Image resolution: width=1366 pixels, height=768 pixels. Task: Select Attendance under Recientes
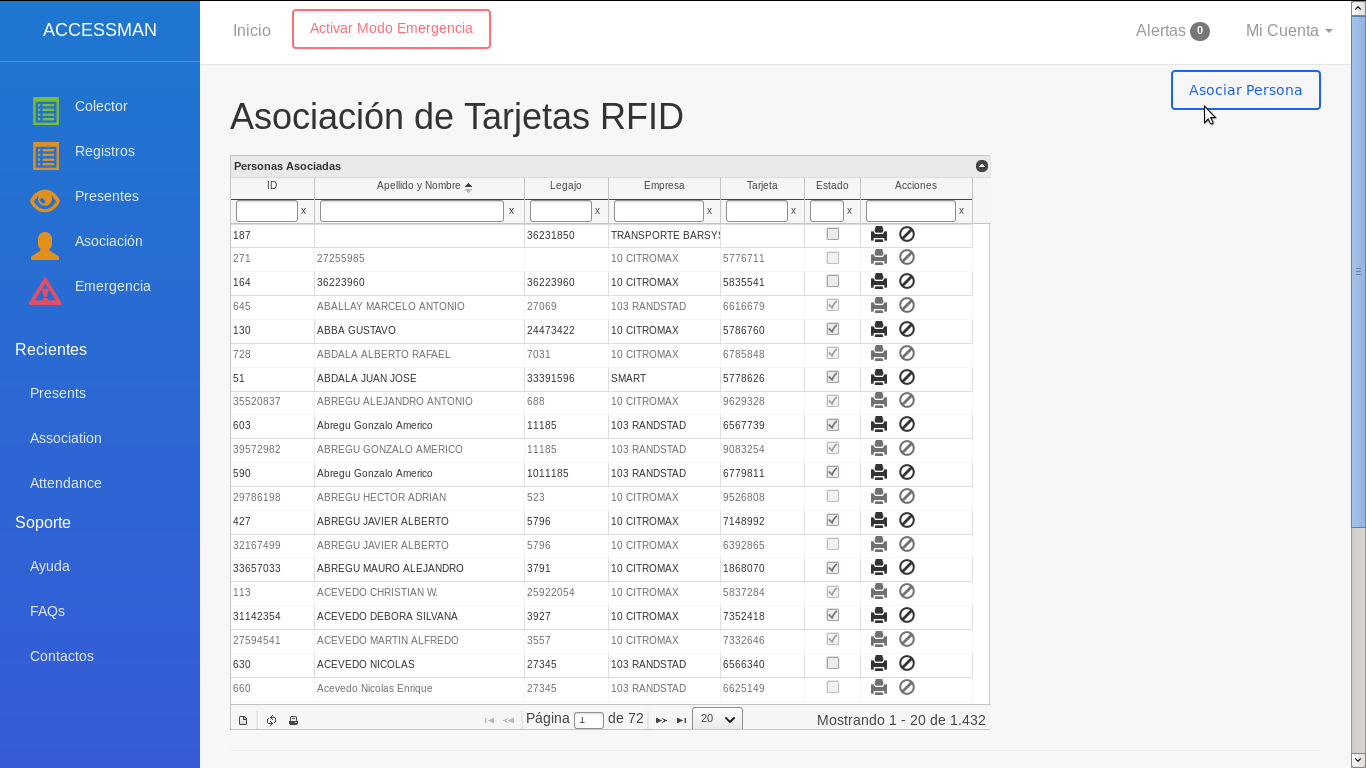click(x=66, y=483)
